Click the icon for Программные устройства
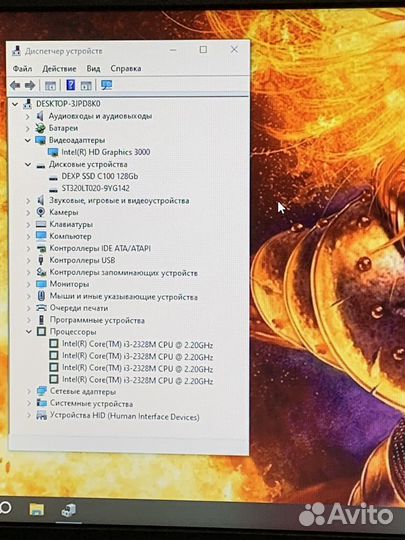 point(41,320)
